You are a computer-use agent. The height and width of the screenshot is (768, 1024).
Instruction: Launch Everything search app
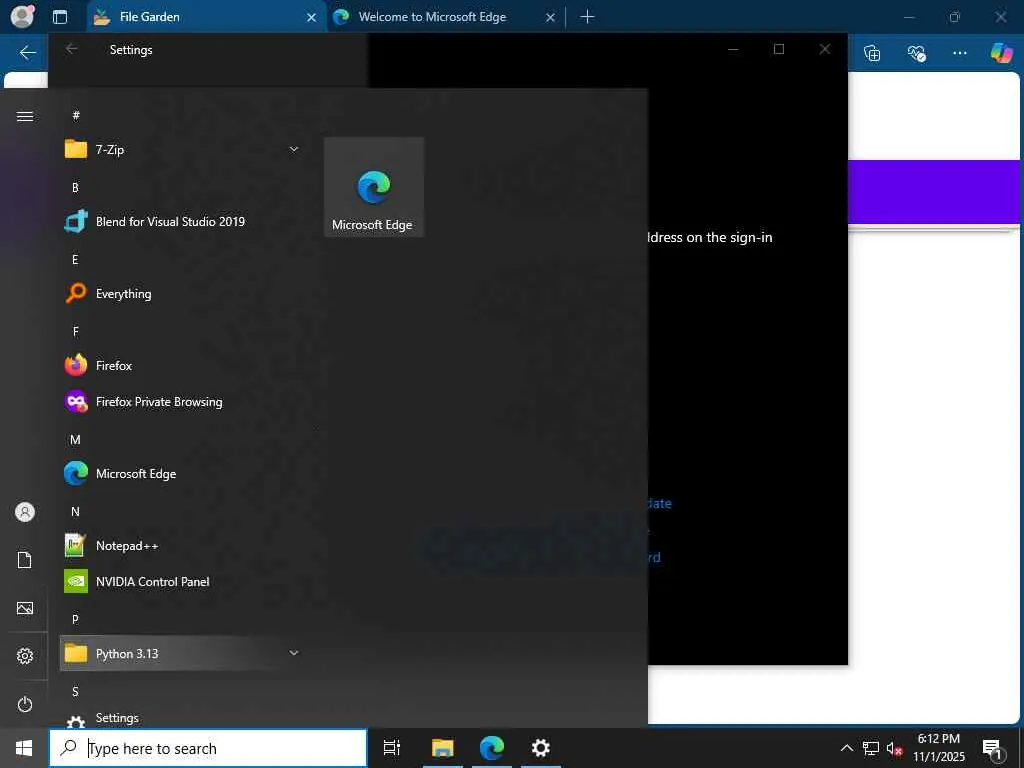(x=183, y=294)
